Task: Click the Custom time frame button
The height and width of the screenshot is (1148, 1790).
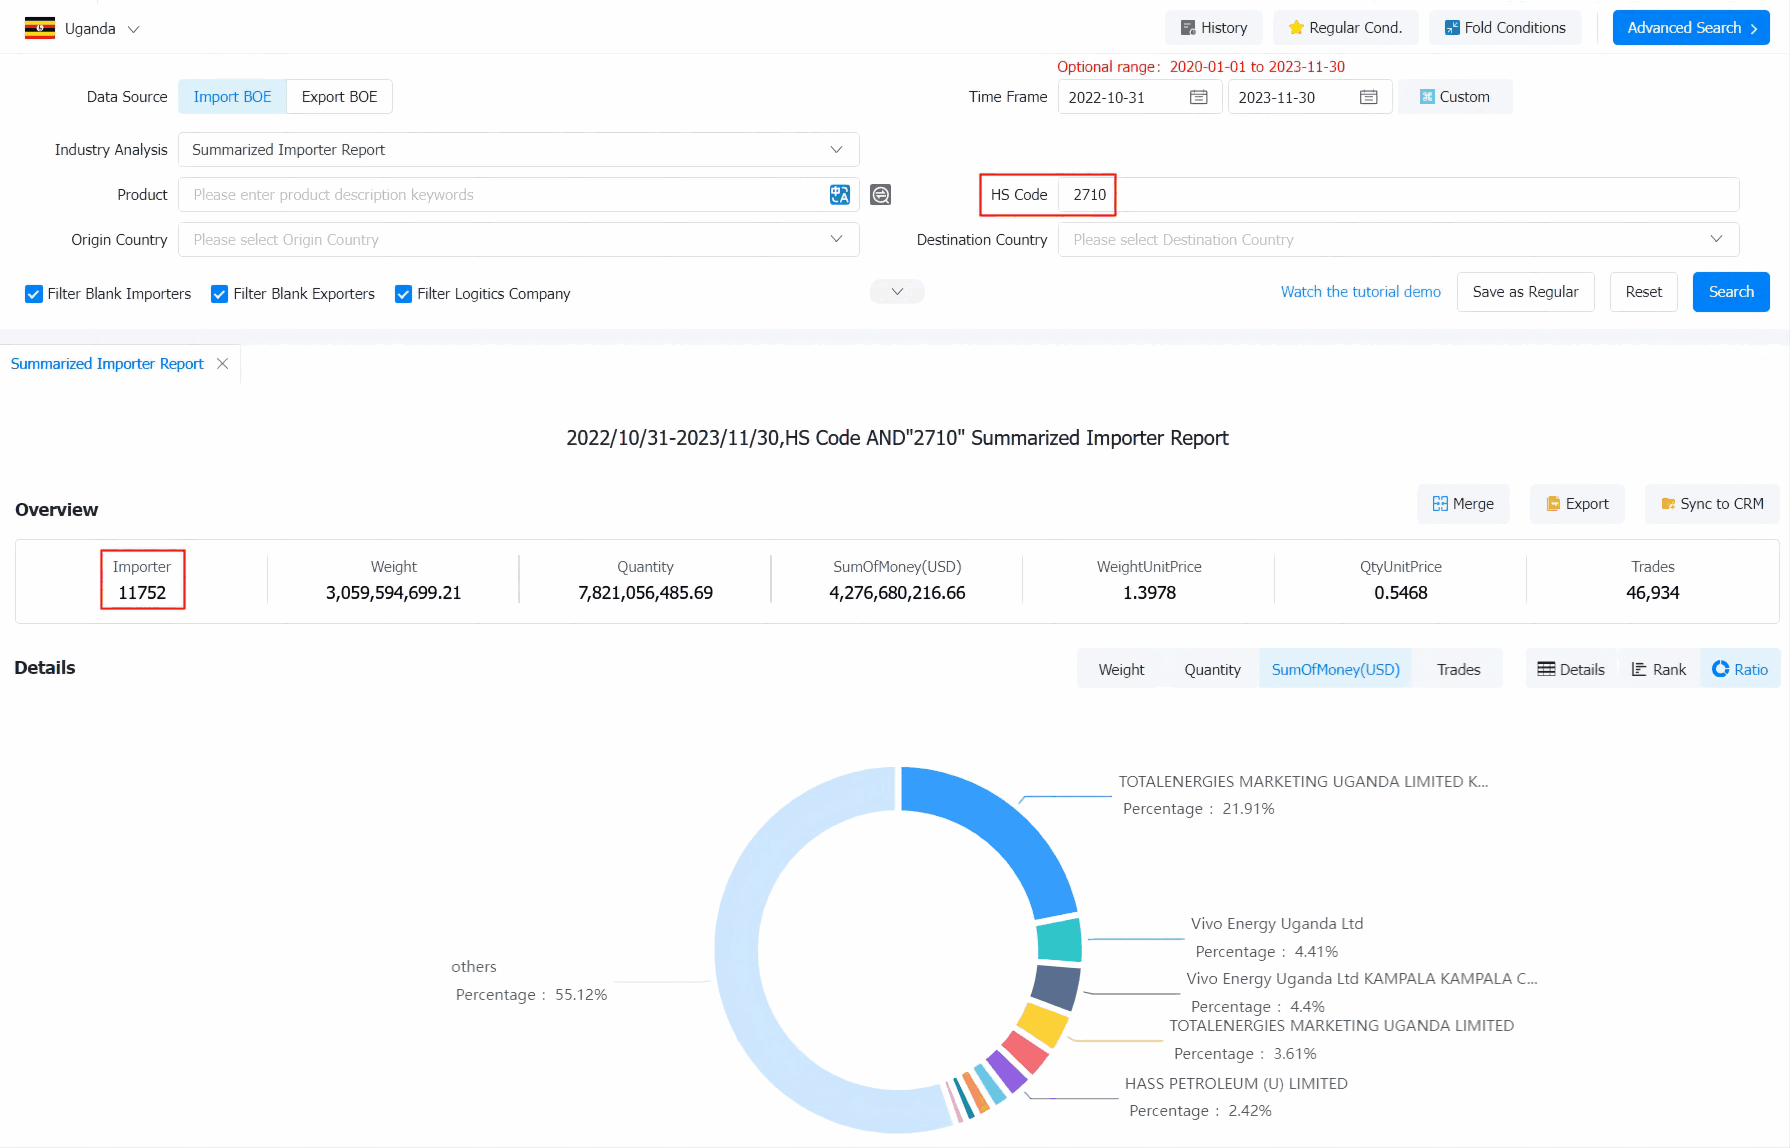Action: pos(1455,97)
